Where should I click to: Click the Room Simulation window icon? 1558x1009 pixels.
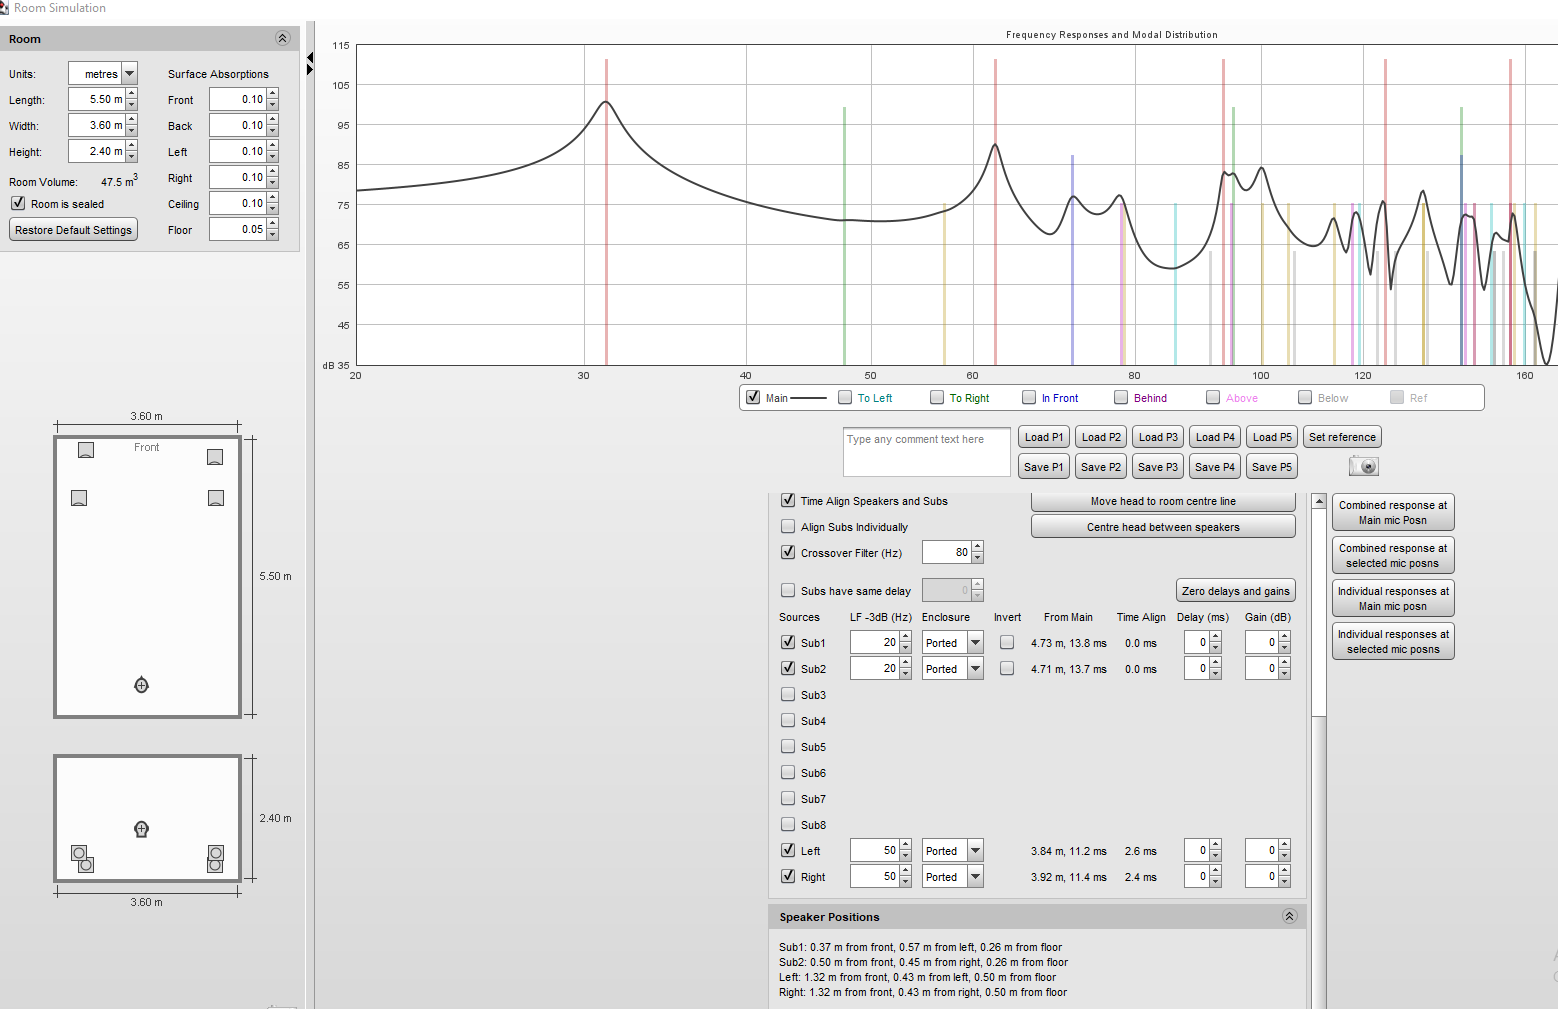(x=4, y=7)
